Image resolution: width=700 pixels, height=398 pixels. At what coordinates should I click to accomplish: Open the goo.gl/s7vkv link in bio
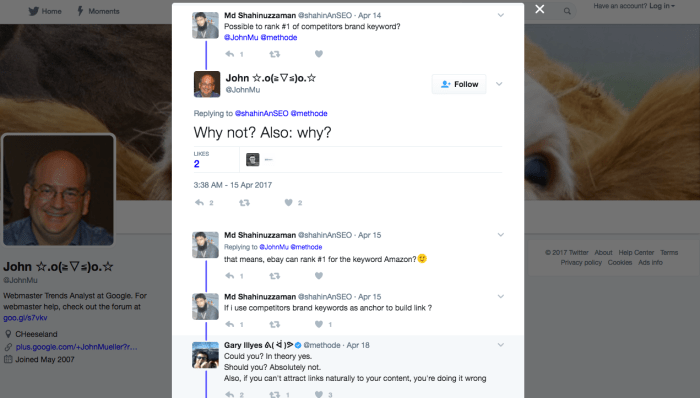(25, 318)
